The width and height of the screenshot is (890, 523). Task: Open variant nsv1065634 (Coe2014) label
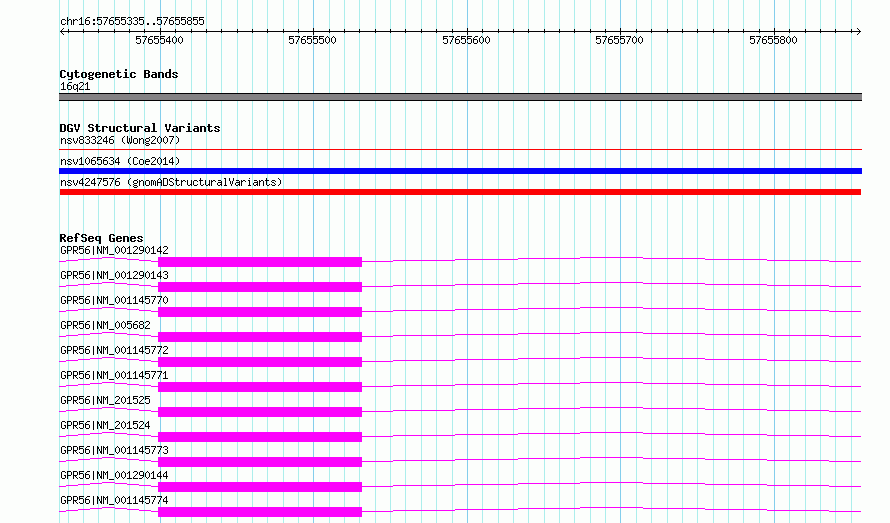click(120, 161)
